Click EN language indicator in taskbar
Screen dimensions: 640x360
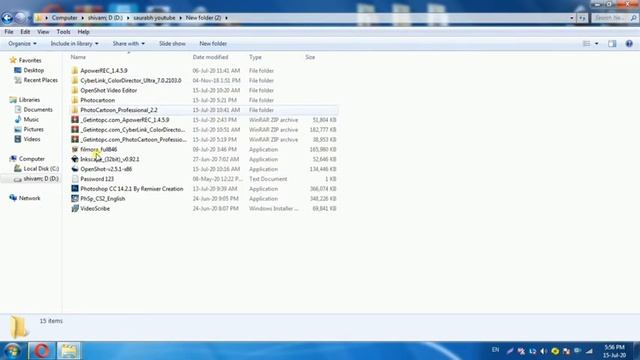click(495, 350)
